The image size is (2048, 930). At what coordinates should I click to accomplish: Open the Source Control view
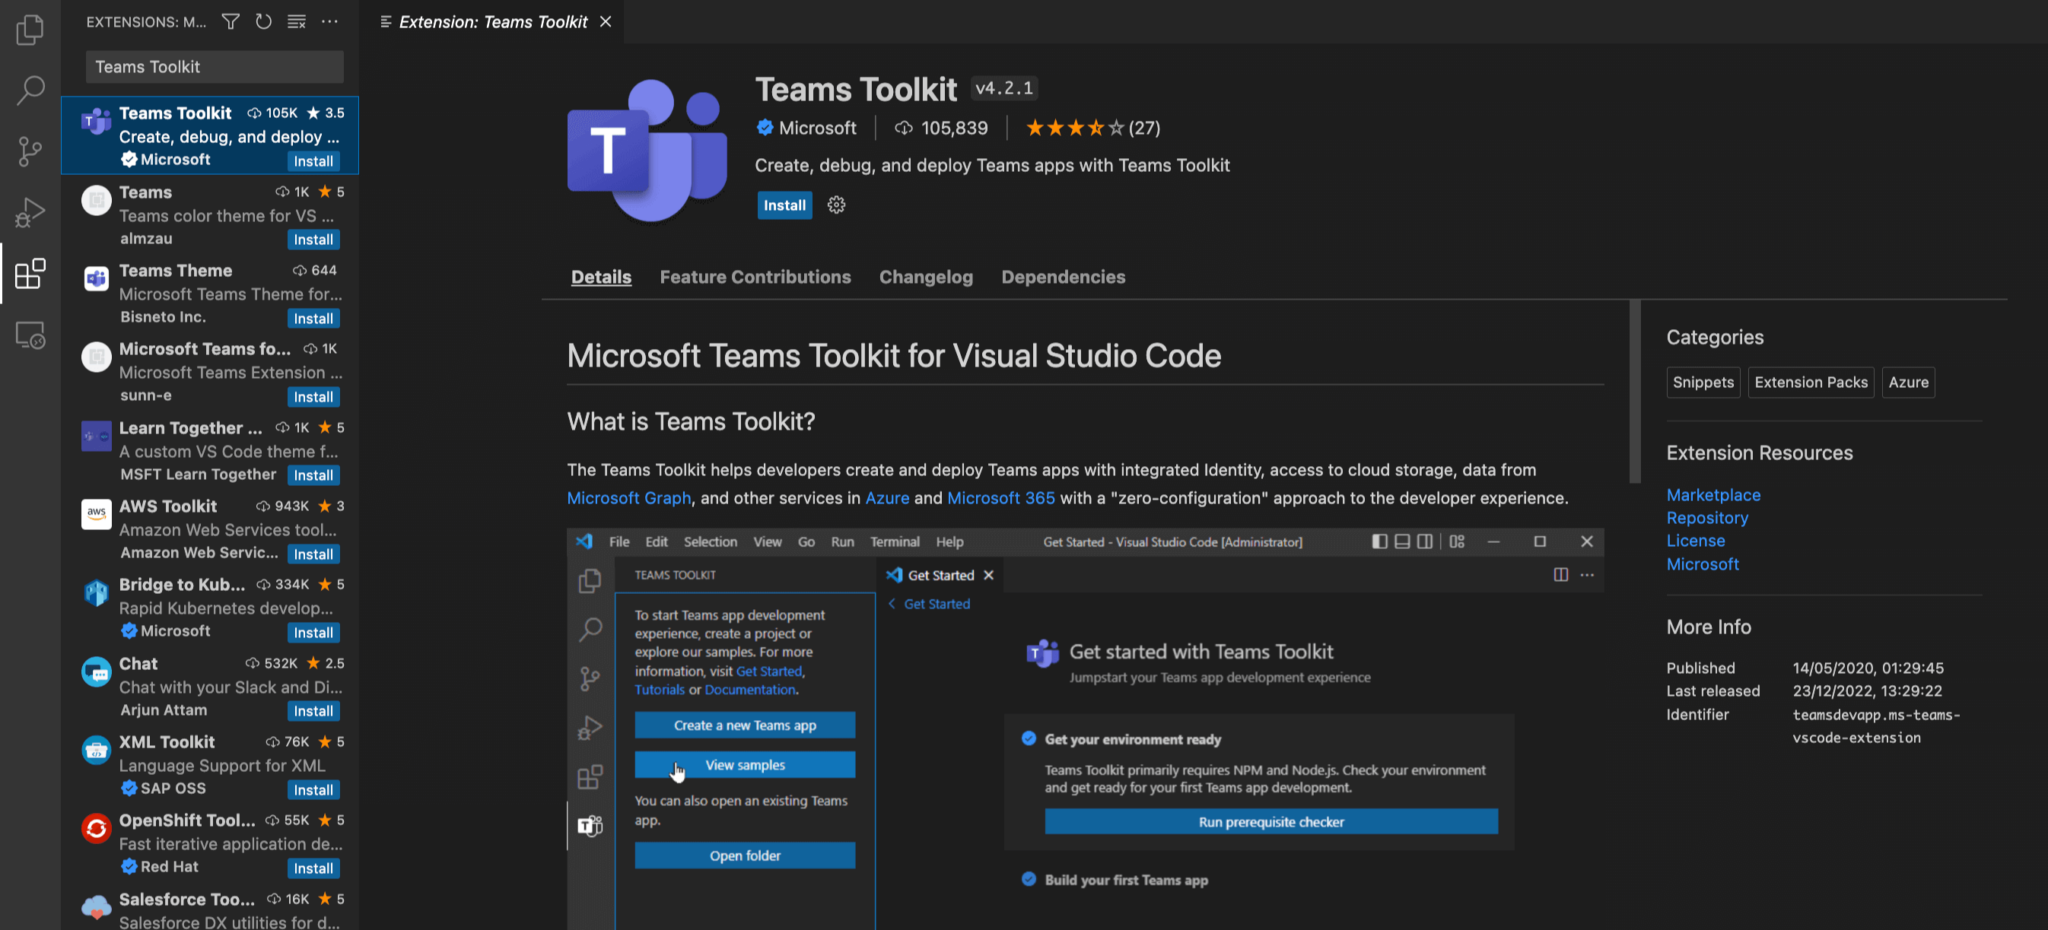30,152
